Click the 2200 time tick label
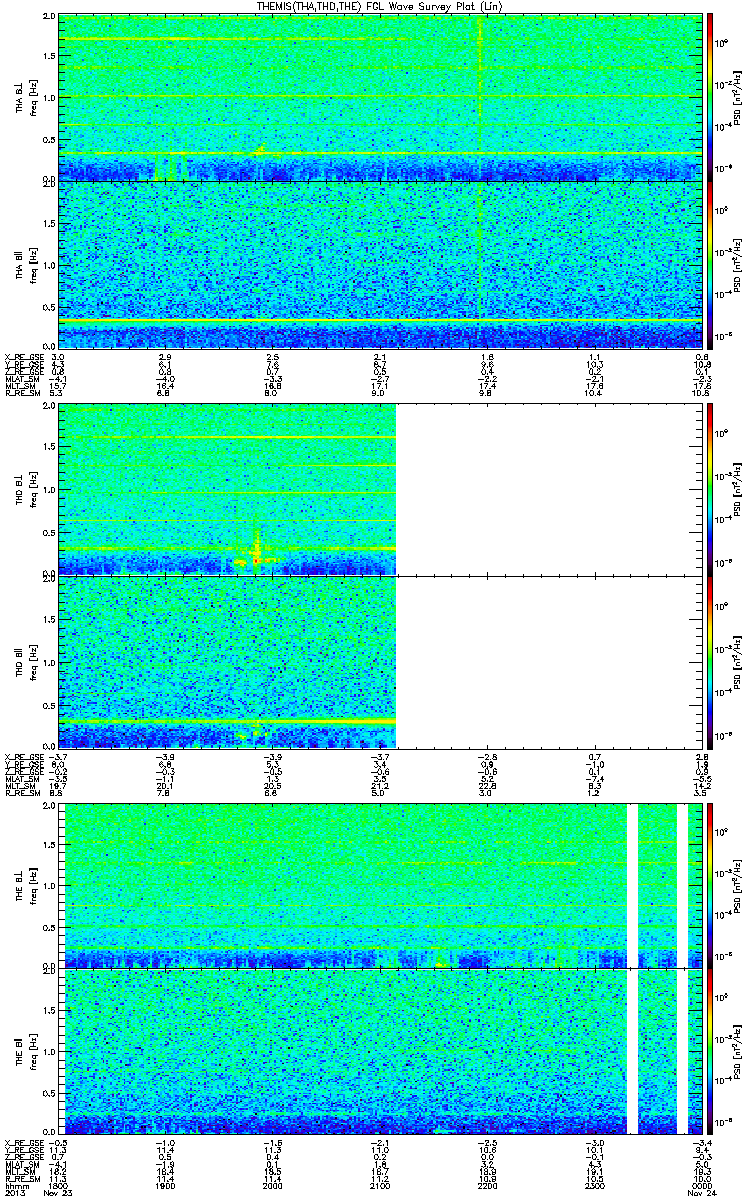750x1200 pixels. 487,1185
